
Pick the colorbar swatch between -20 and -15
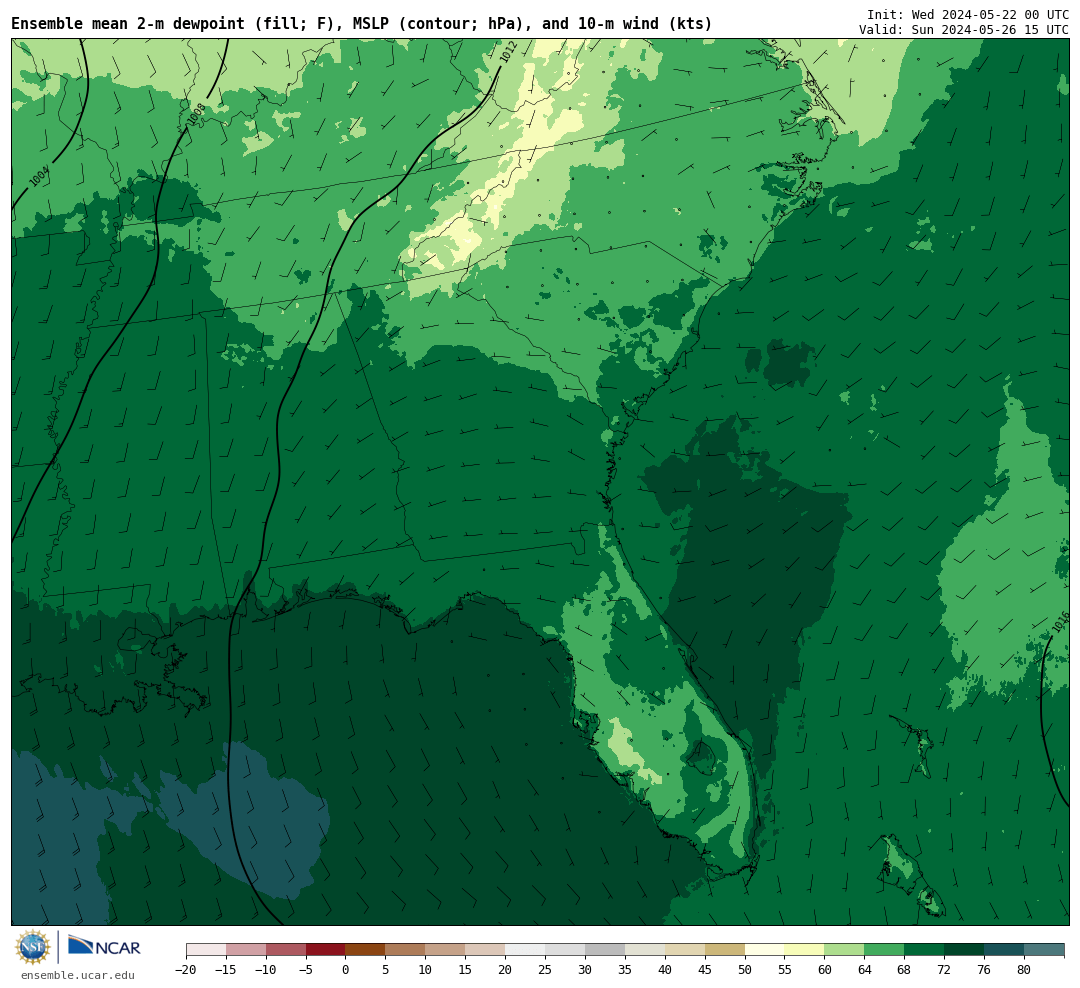coord(206,950)
